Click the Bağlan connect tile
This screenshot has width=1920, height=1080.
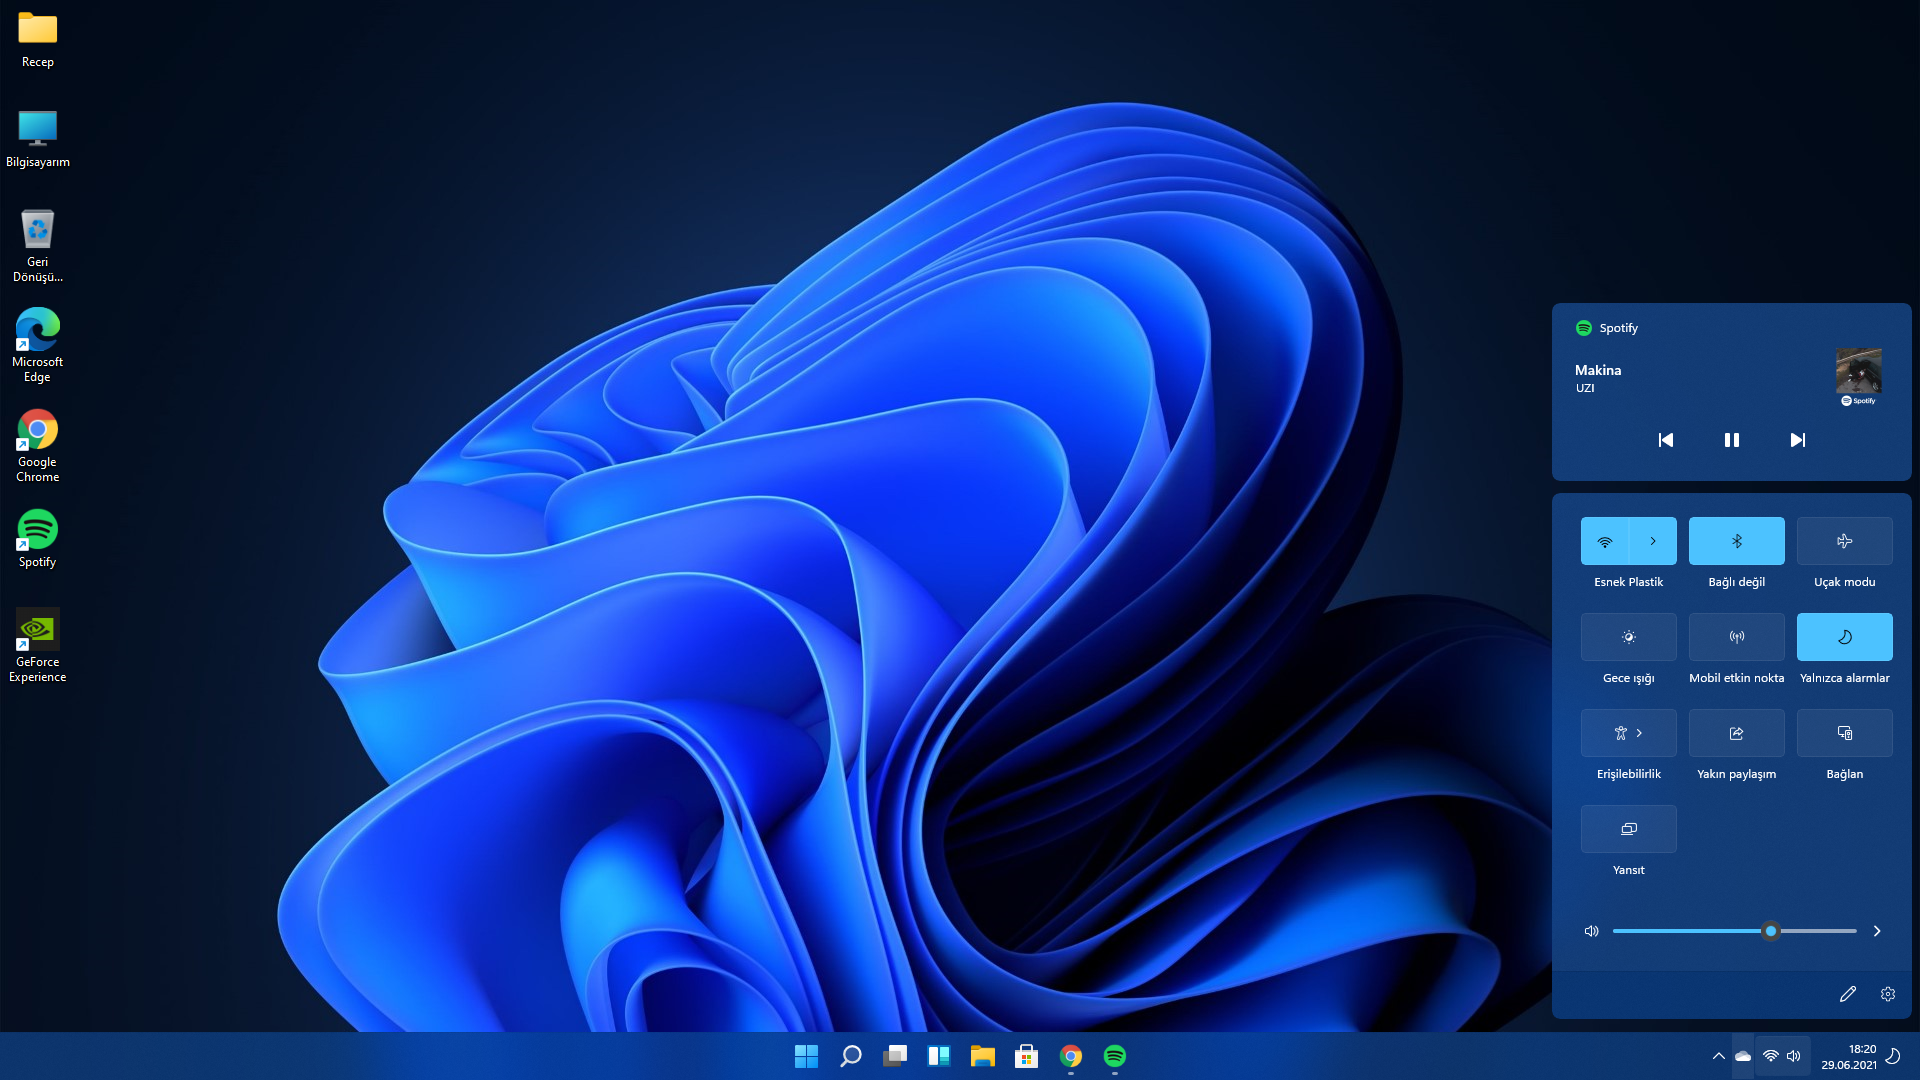pos(1844,733)
